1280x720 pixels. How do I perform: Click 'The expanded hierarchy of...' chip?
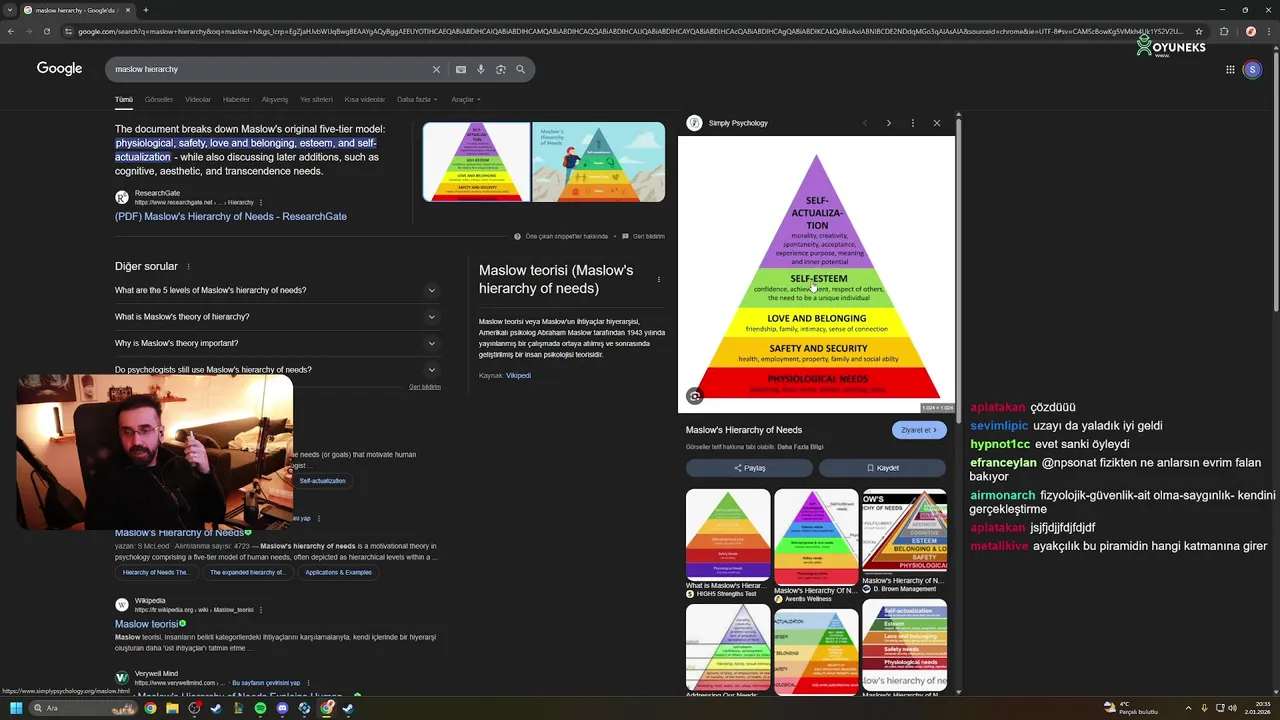(x=248, y=573)
